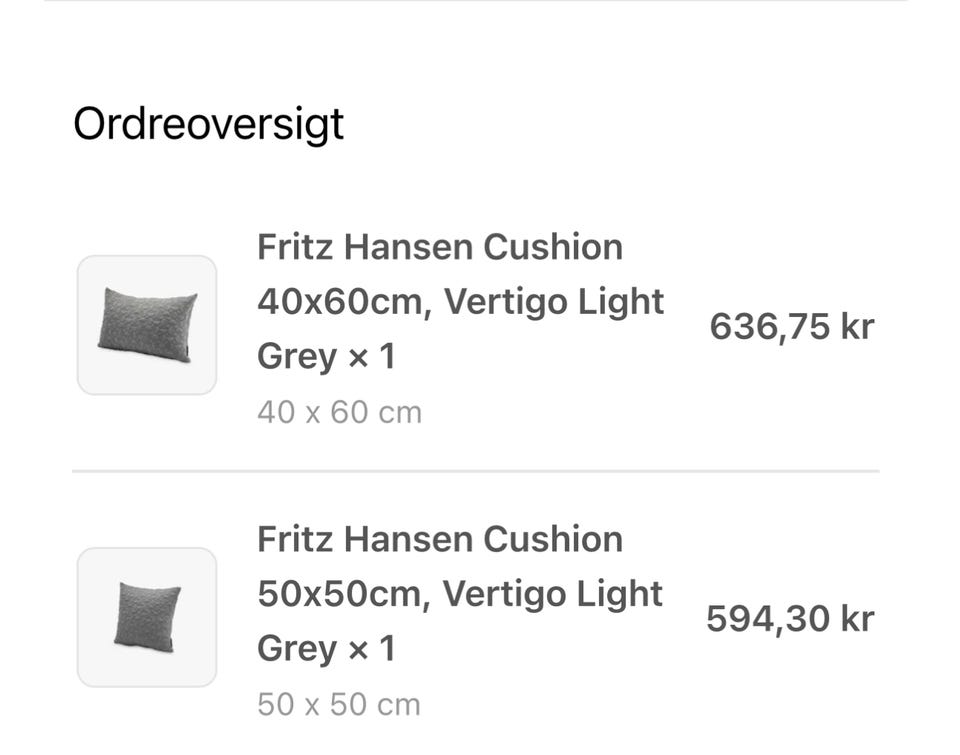Click "Vertigo Light" in the 40x60cm product name
The height and width of the screenshot is (755, 960).
[554, 301]
